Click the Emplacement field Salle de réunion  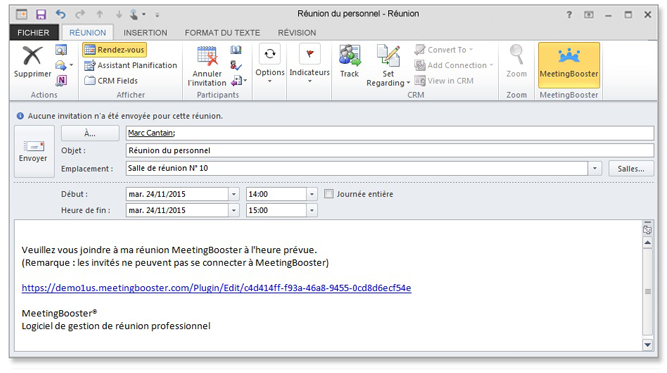357,168
